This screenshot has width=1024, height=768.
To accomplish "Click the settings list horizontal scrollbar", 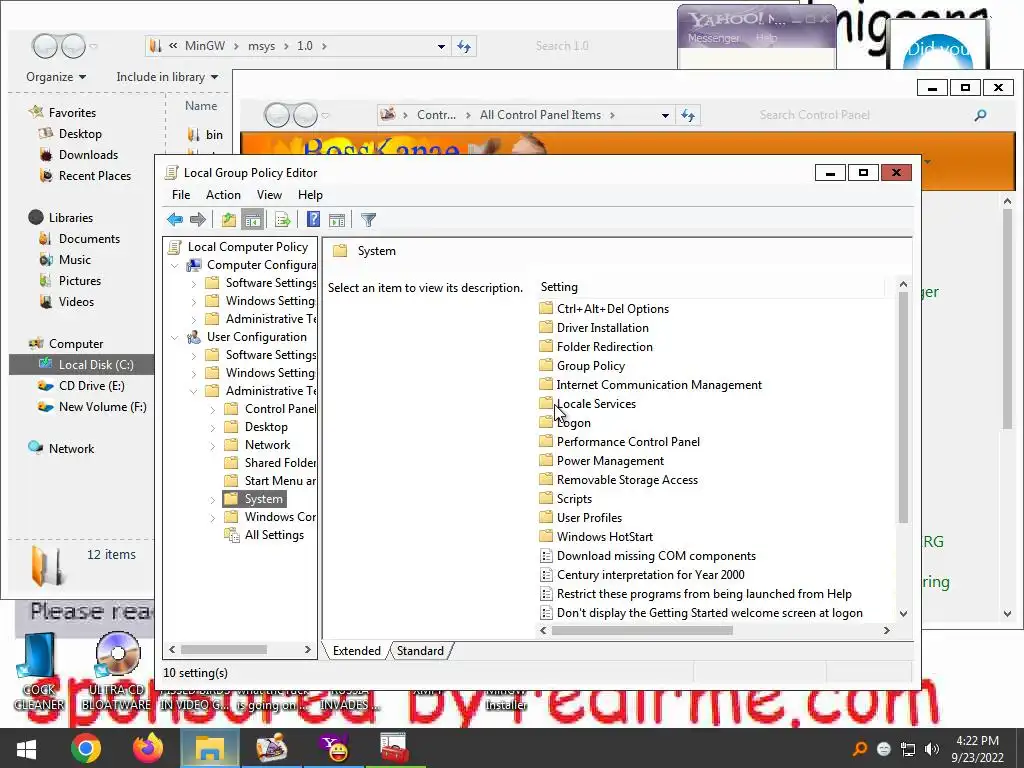I will [x=642, y=630].
